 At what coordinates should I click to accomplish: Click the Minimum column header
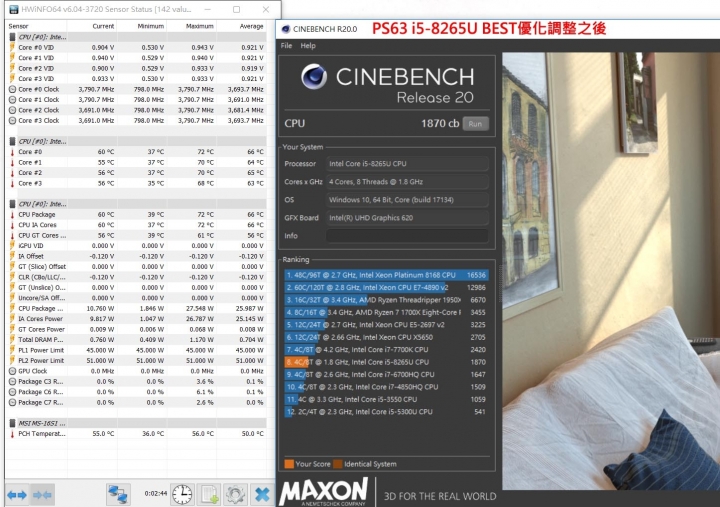(151, 26)
